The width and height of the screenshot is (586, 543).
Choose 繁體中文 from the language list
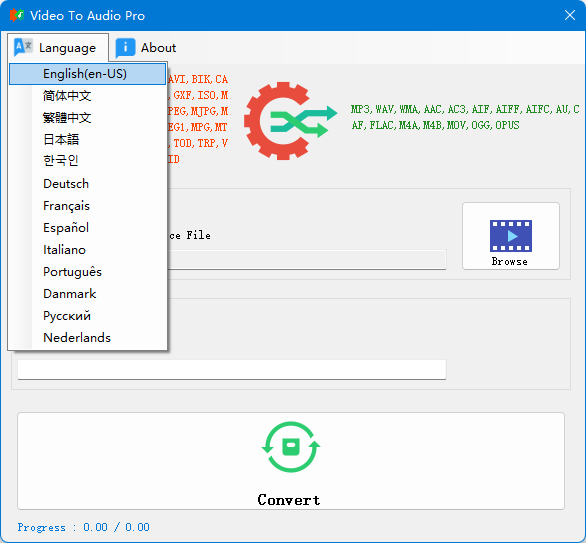(x=87, y=118)
